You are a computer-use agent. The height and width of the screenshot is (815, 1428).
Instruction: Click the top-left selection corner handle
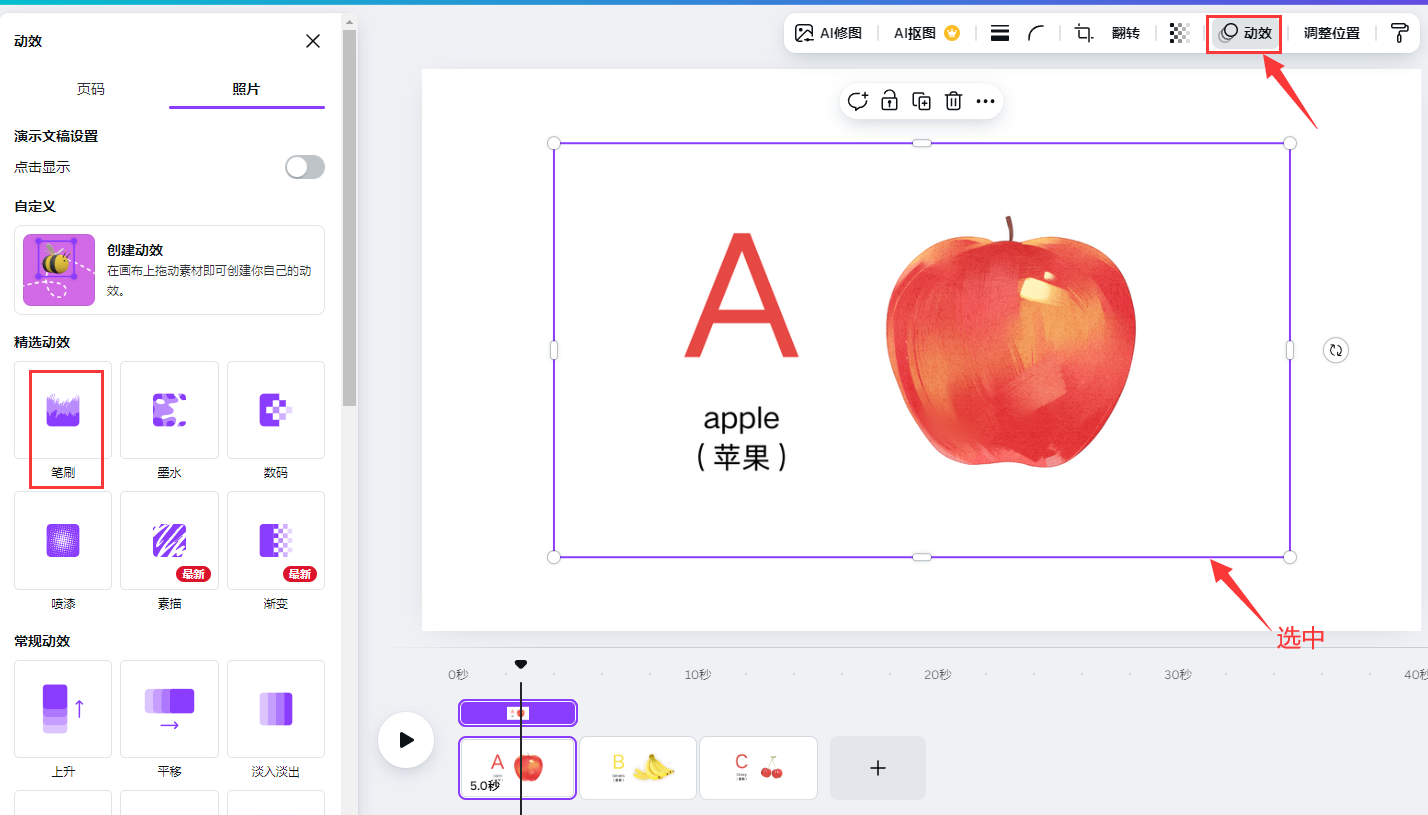[554, 143]
